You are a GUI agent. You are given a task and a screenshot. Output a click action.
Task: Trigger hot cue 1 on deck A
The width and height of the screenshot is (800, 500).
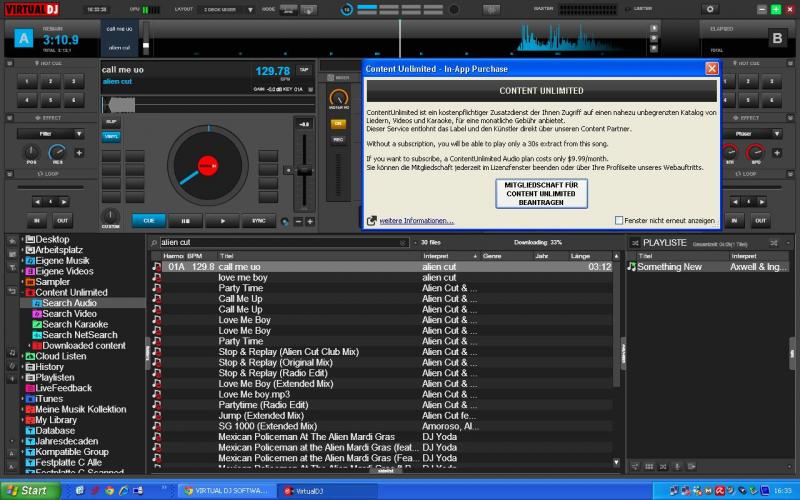pos(27,82)
